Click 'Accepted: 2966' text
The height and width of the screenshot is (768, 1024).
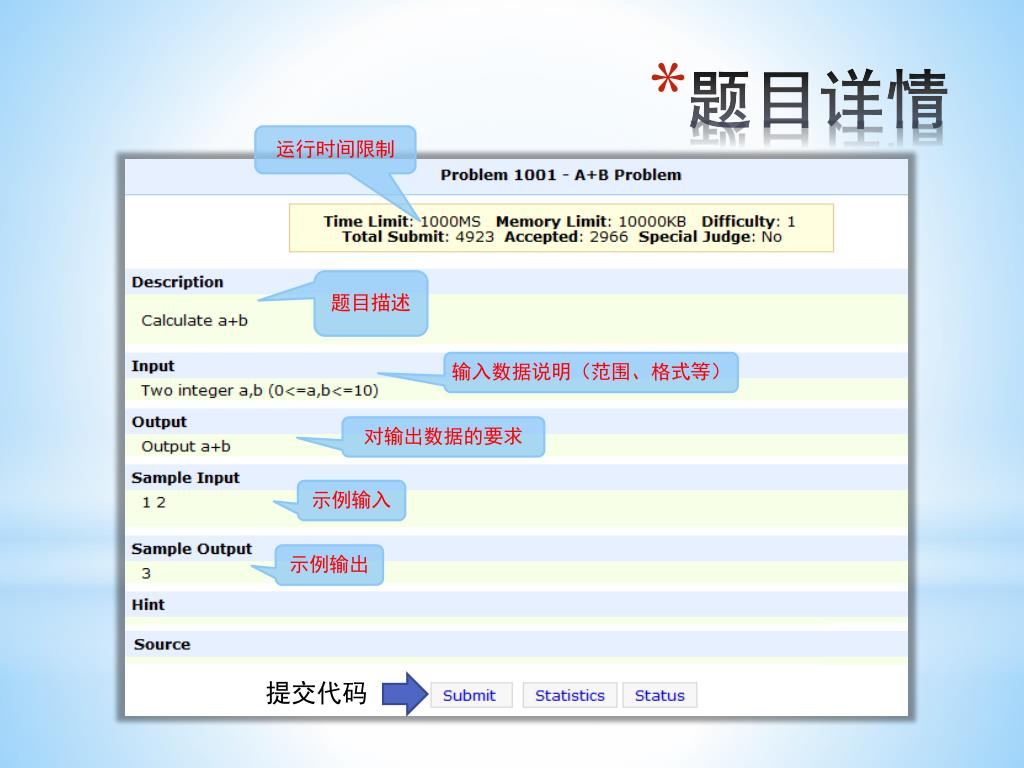click(x=566, y=236)
